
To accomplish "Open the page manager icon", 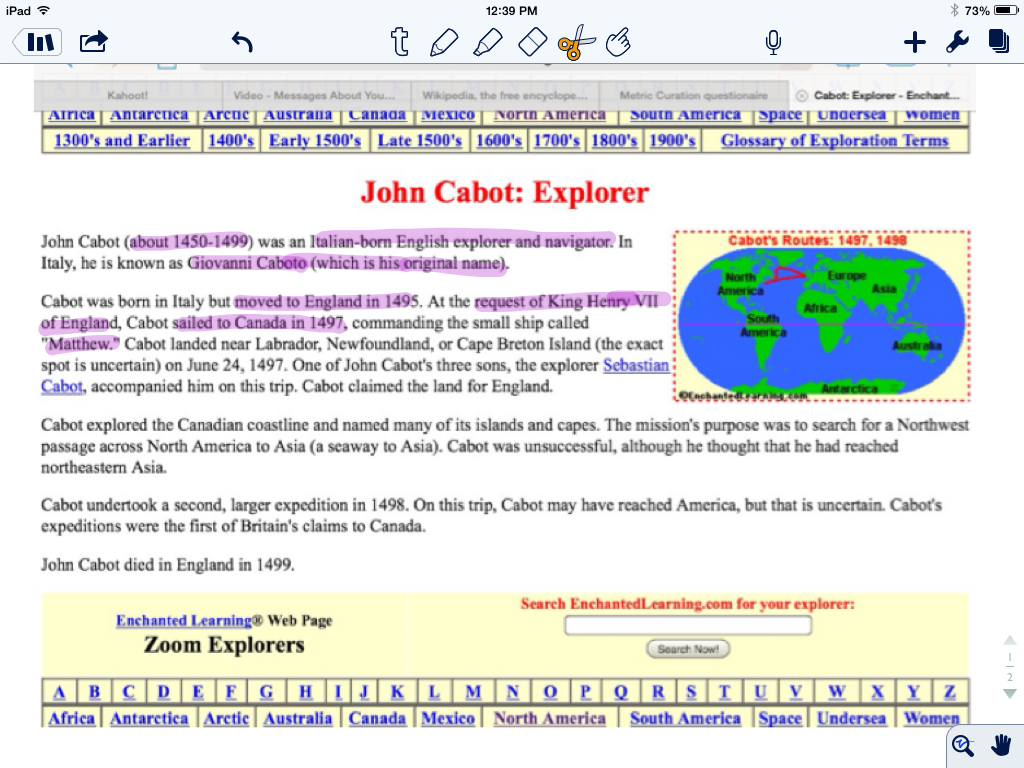I will coord(997,42).
